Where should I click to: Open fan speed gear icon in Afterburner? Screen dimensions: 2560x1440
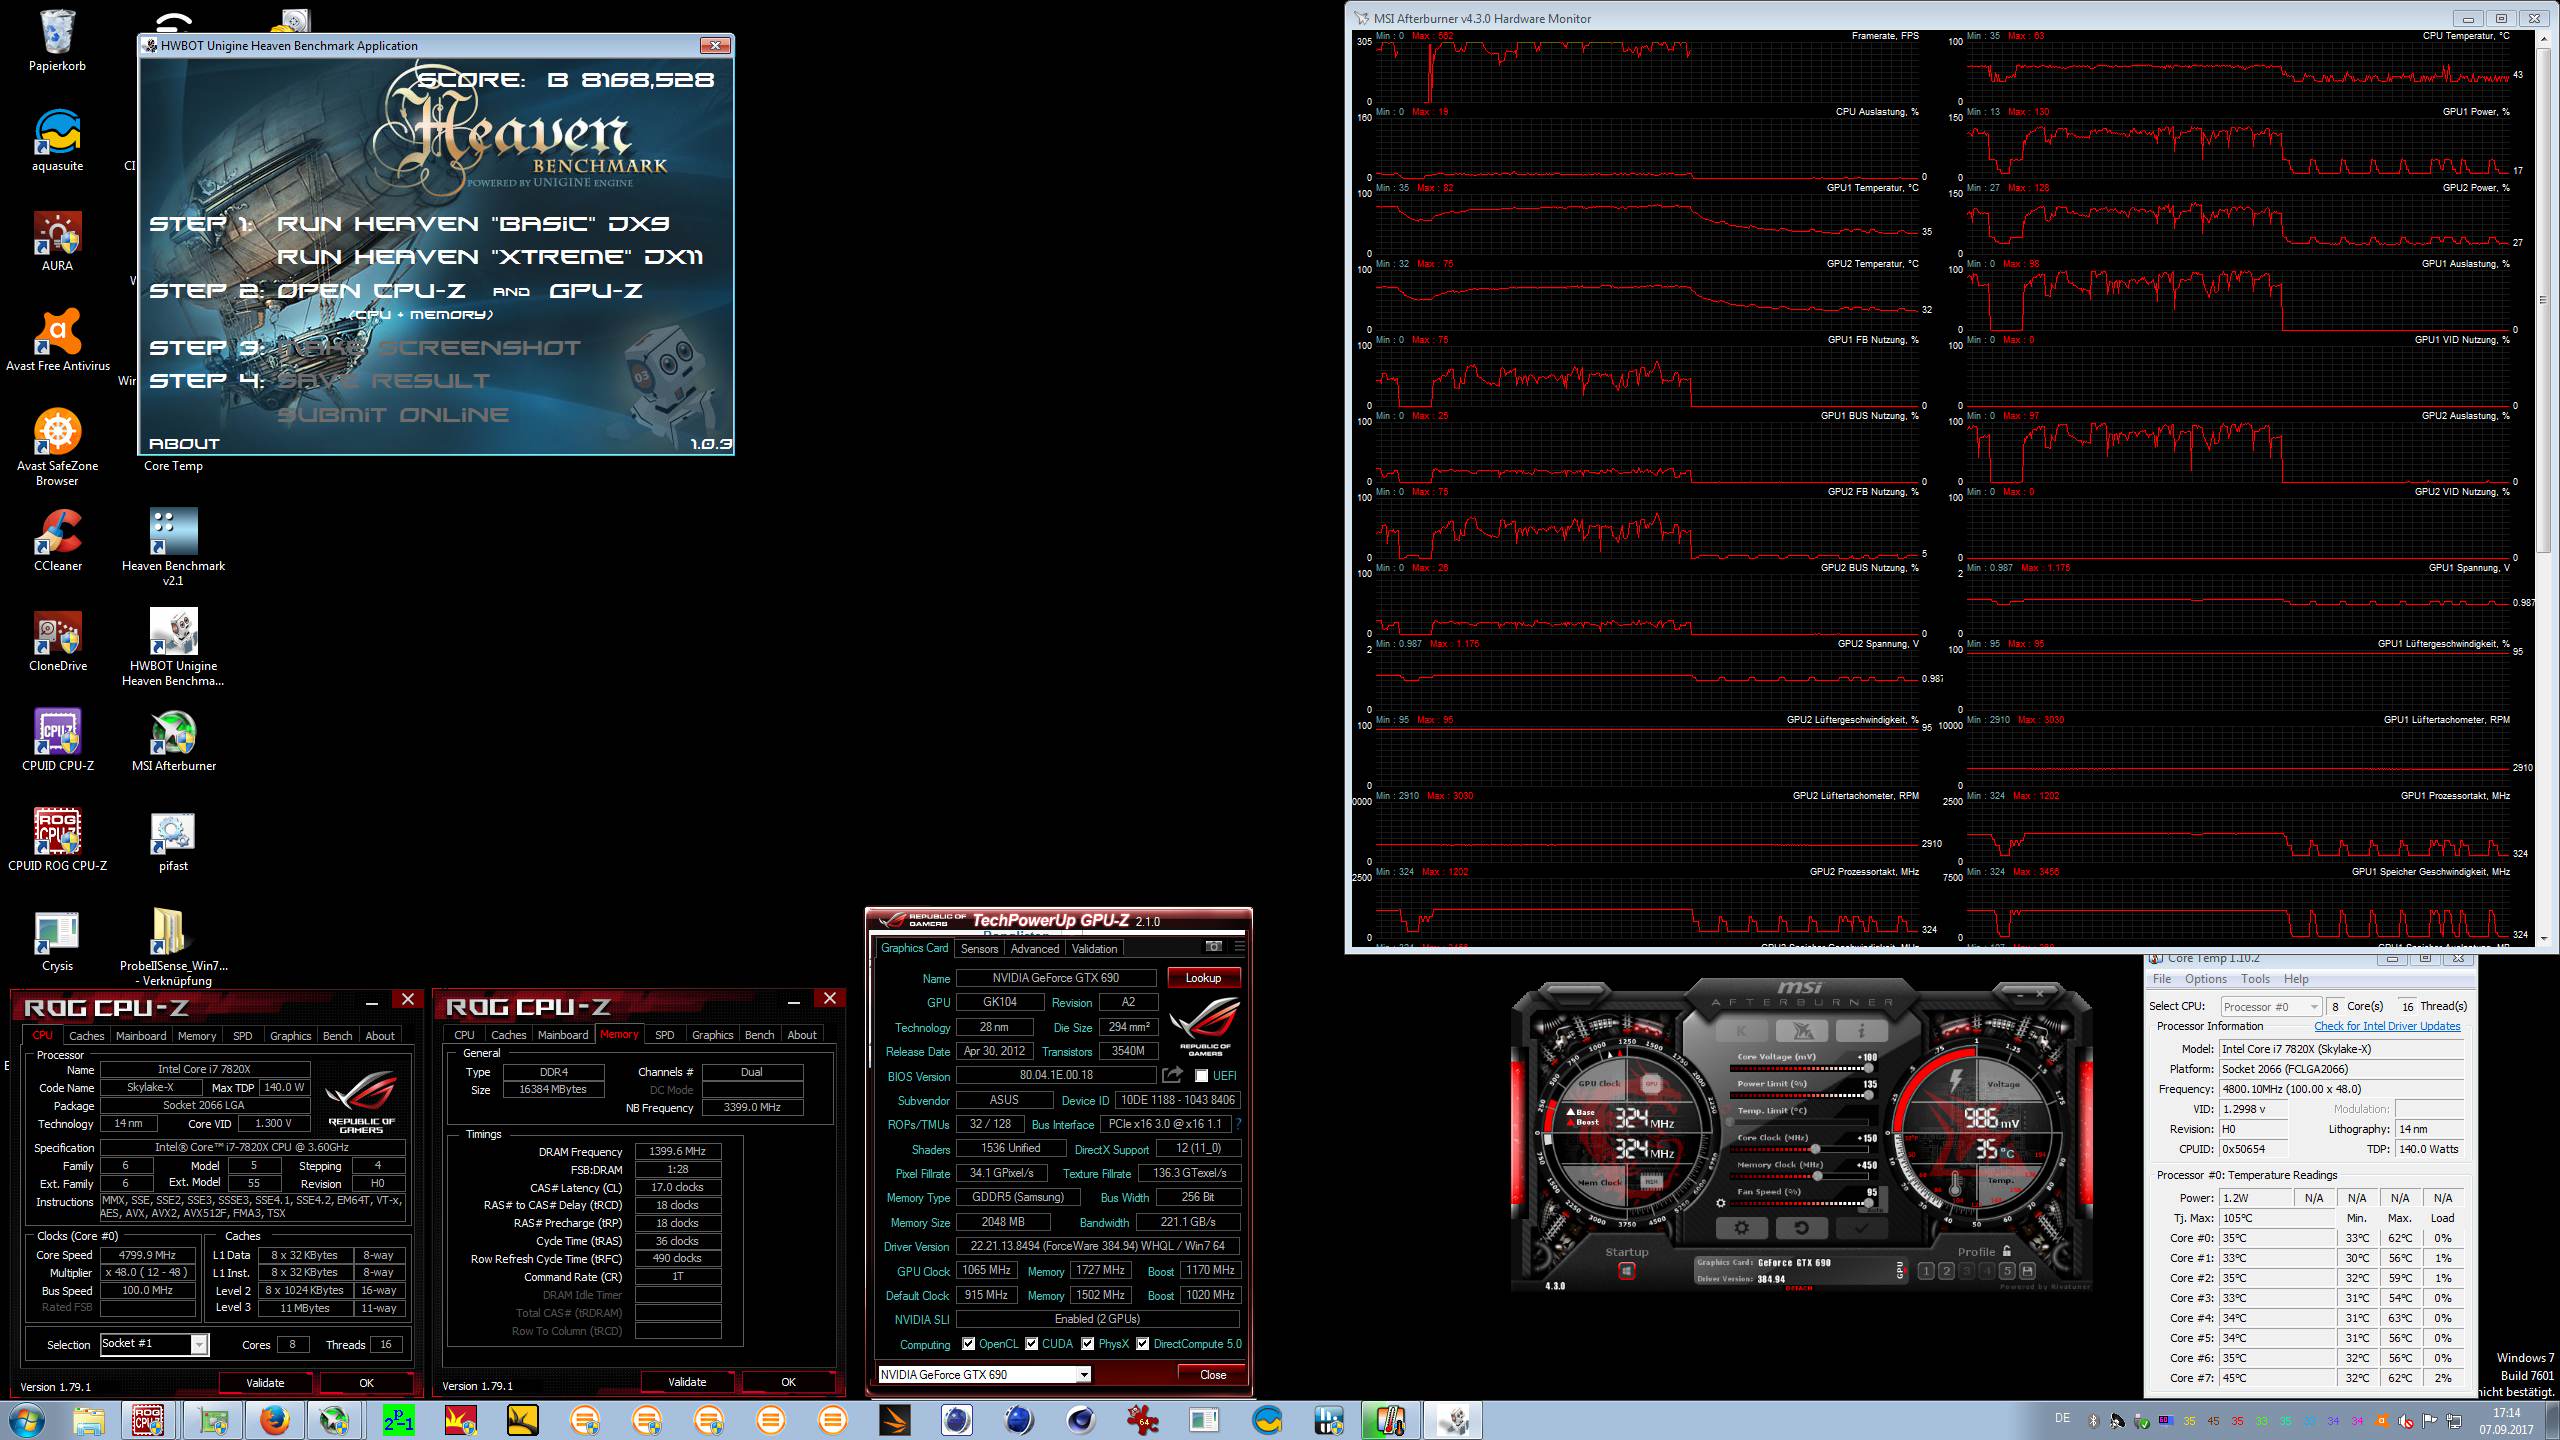1721,1203
